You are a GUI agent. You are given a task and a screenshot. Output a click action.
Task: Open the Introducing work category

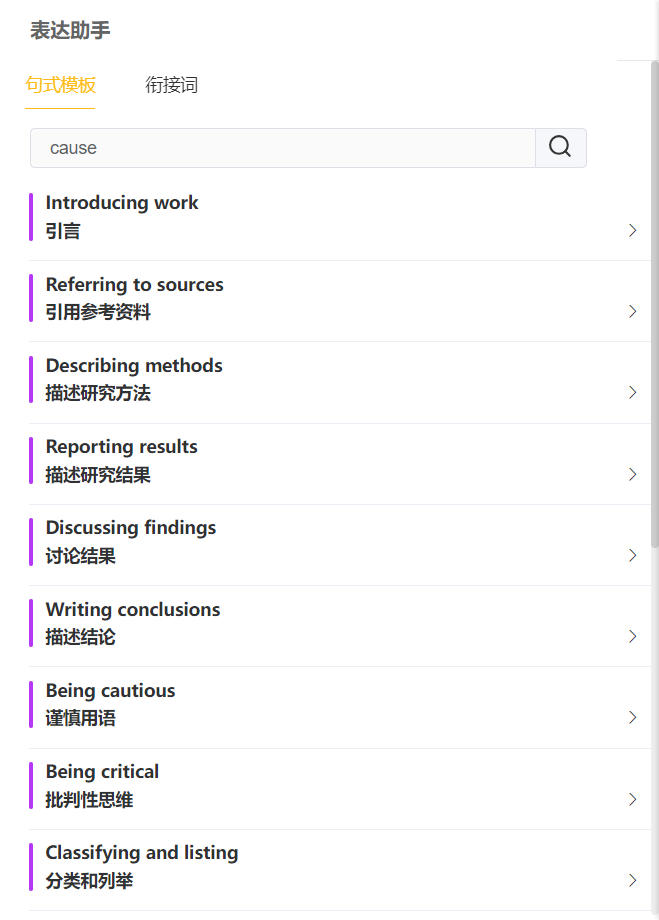click(122, 216)
